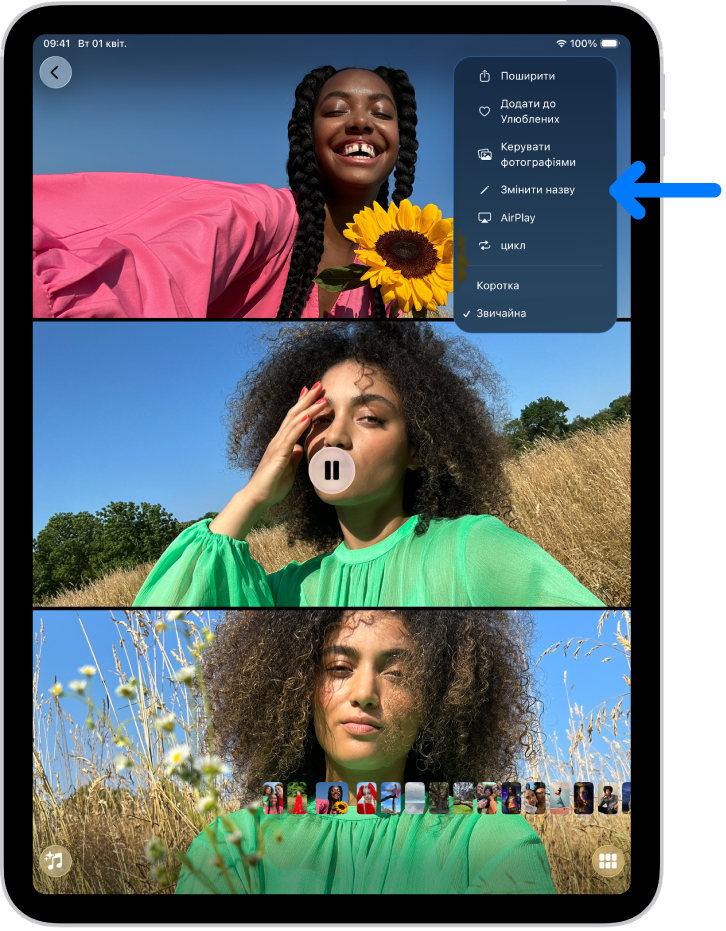Image resolution: width=726 pixels, height=931 pixels.
Task: Open the memory music mixes button
Action: (x=55, y=861)
